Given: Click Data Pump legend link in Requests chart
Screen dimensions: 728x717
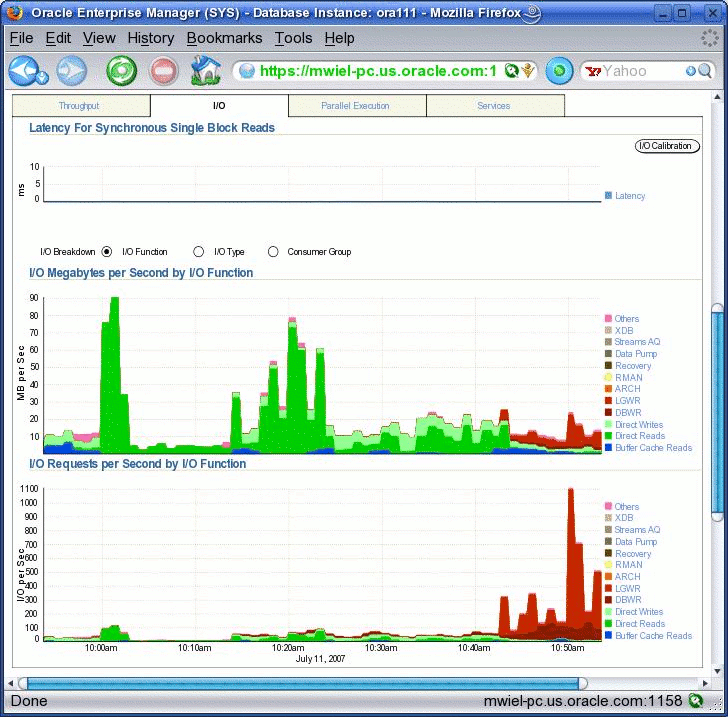Looking at the screenshot, I should 636,541.
